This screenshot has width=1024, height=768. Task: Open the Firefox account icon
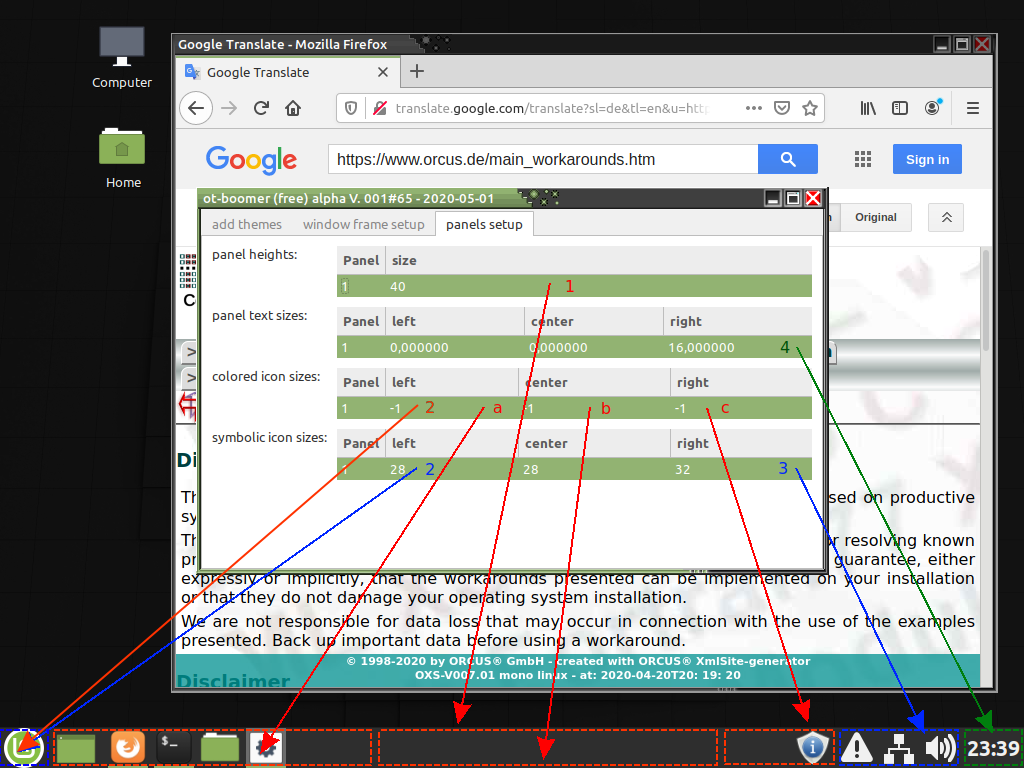933,107
